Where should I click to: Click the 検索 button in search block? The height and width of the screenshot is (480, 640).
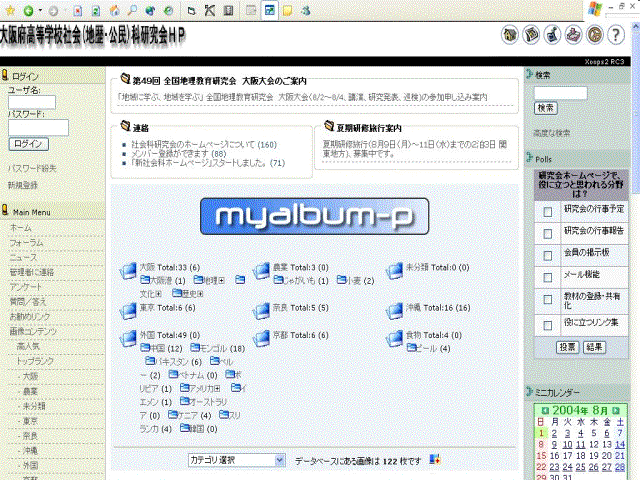(546, 108)
